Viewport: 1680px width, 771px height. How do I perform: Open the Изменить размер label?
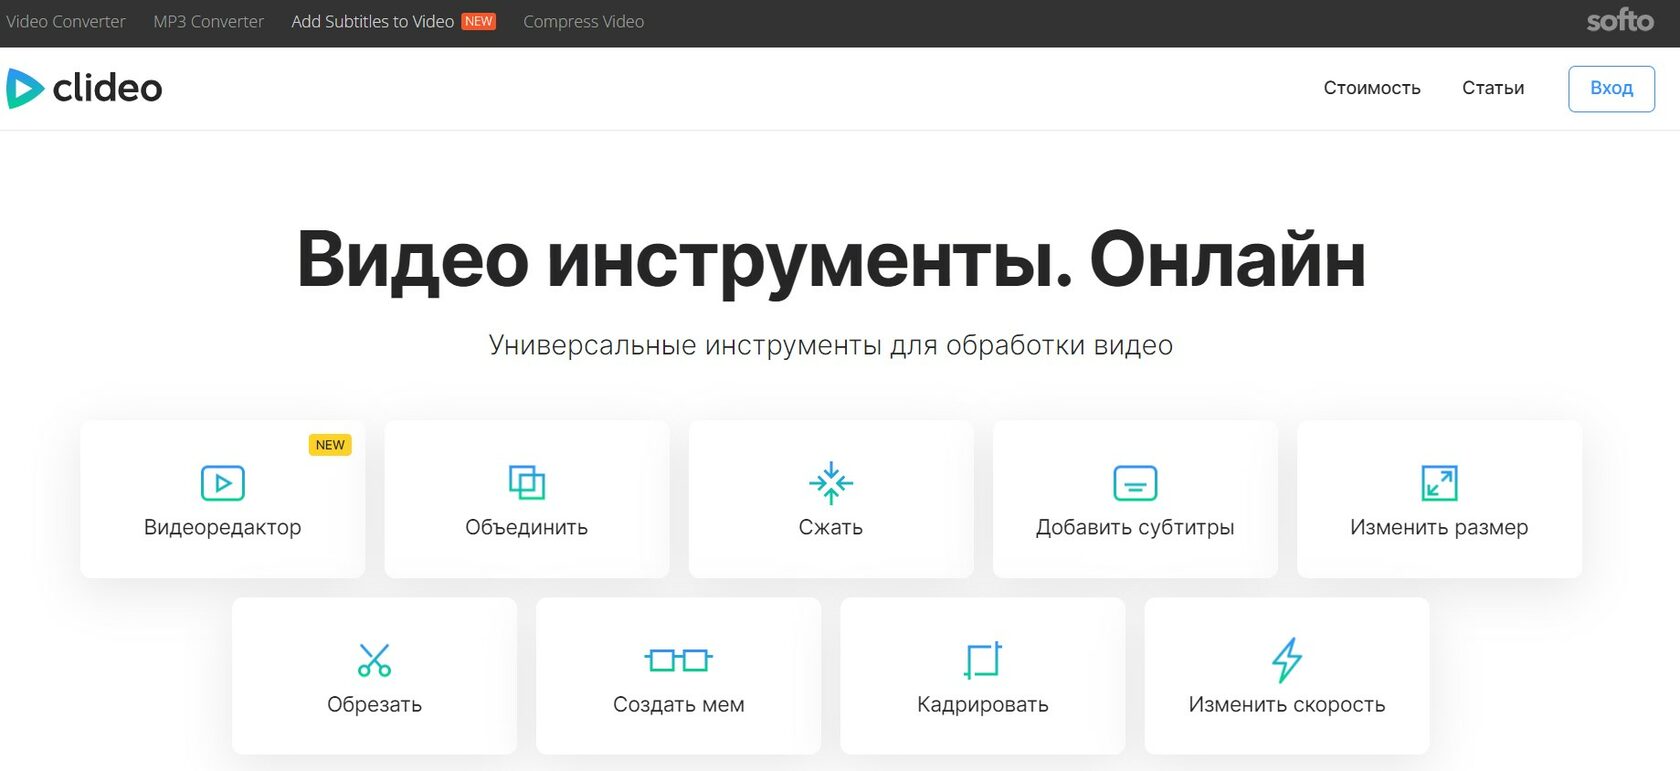point(1439,527)
